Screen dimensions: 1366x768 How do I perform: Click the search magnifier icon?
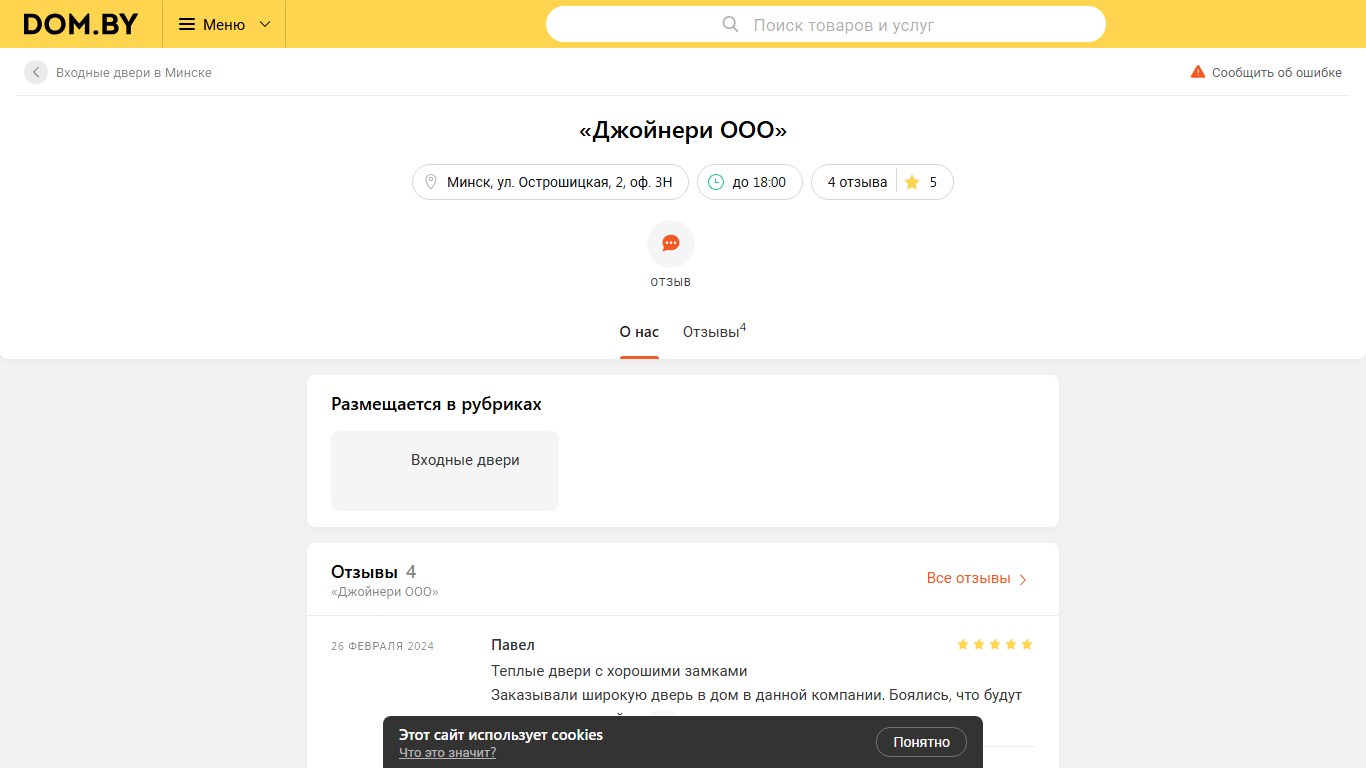coord(731,24)
